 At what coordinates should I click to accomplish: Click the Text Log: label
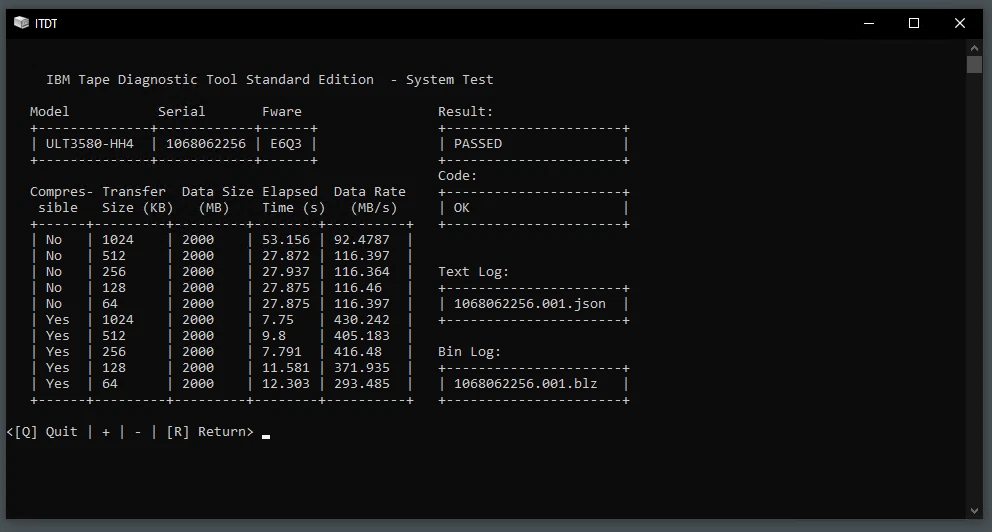pyautogui.click(x=473, y=271)
